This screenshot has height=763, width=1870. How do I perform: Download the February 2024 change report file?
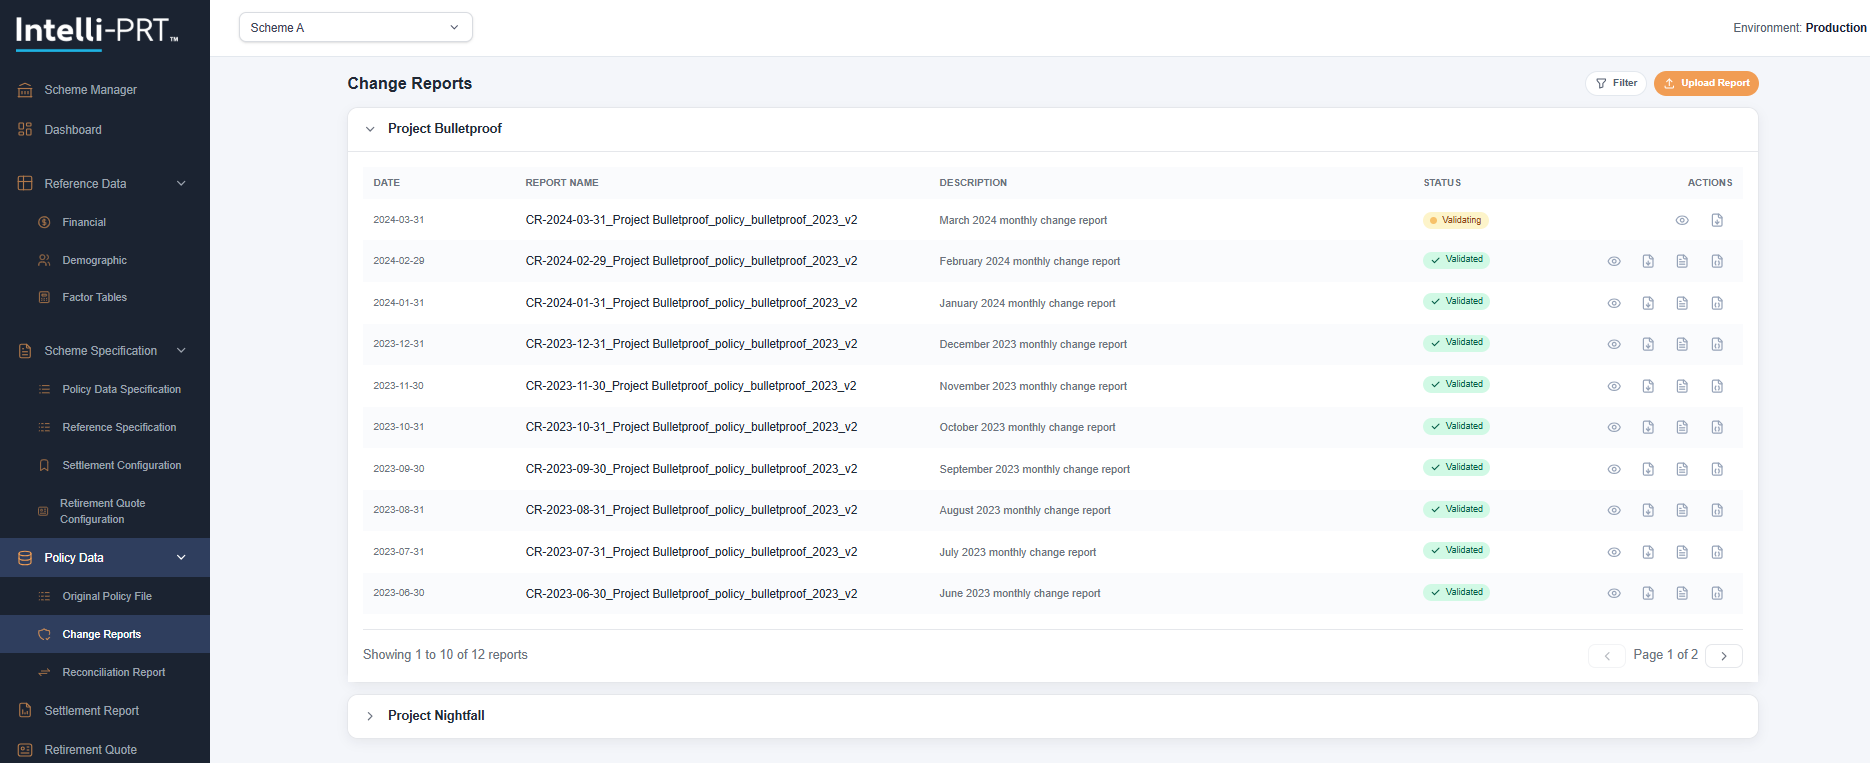1648,261
